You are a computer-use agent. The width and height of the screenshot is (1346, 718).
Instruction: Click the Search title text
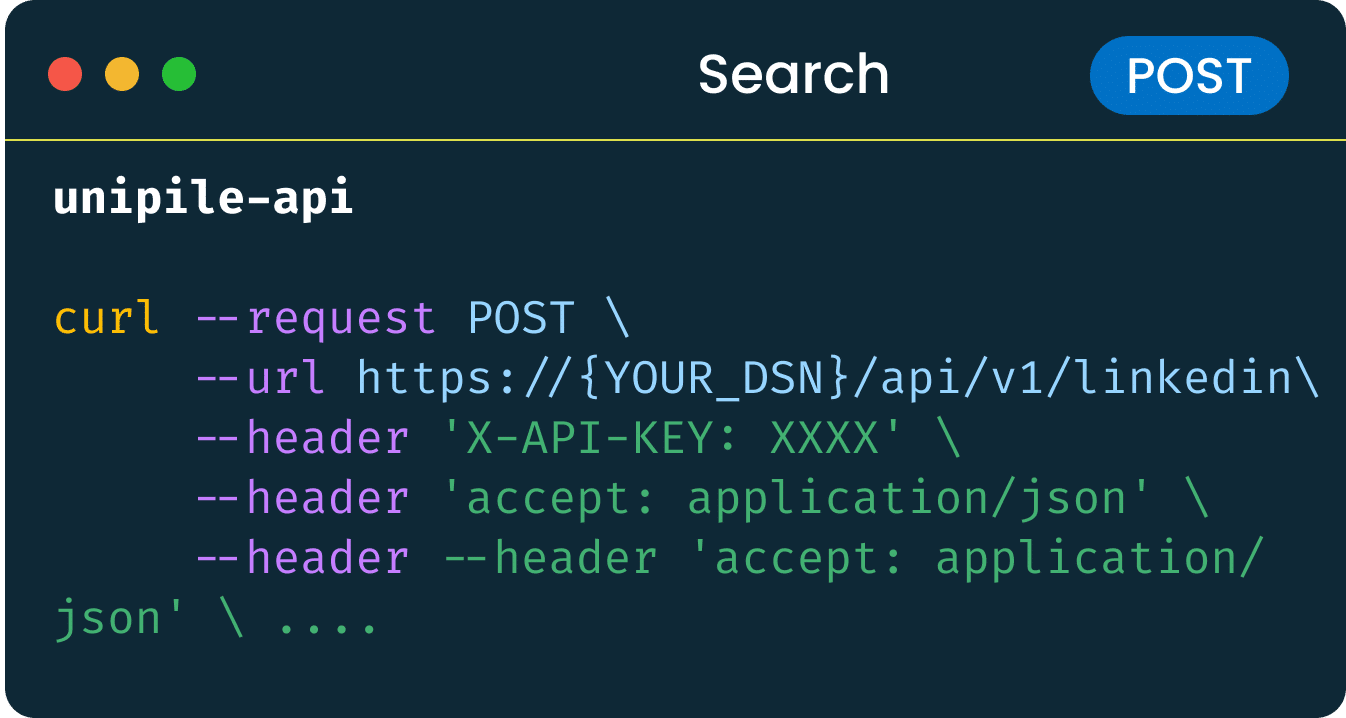(793, 72)
